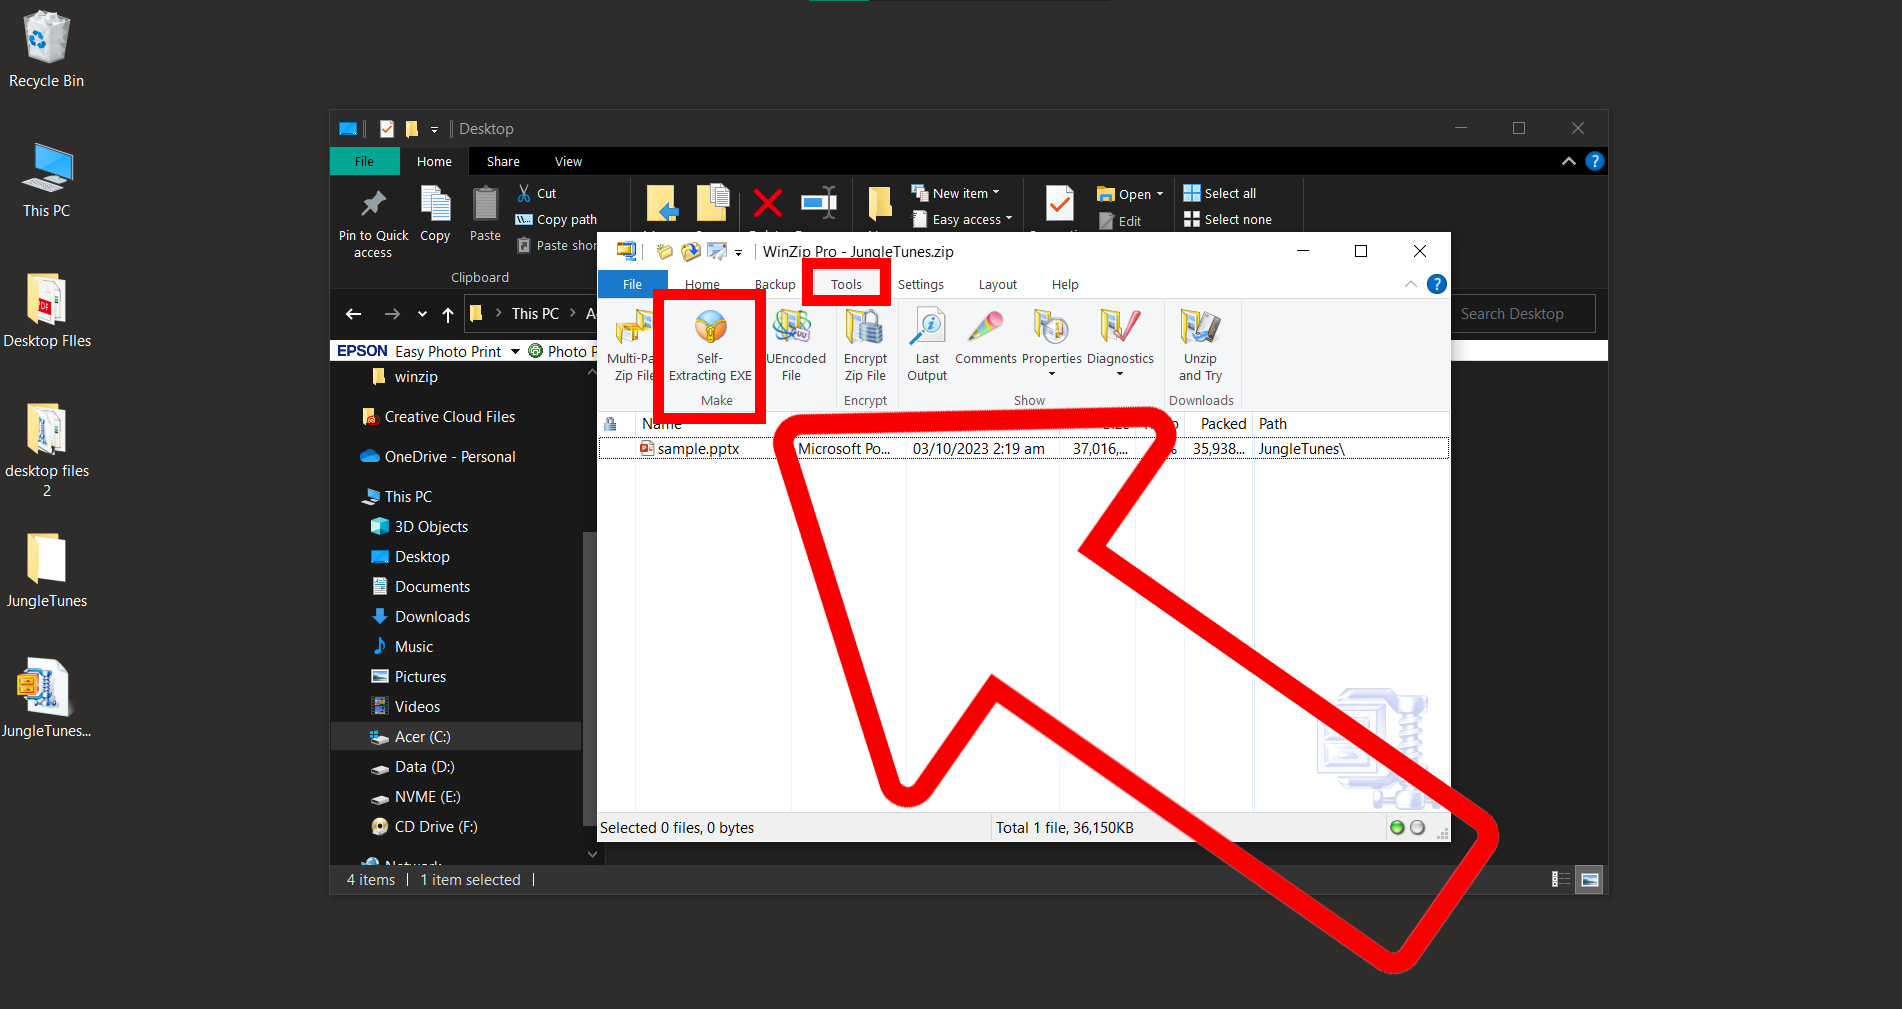Open the Settings tab in WinZip
The width and height of the screenshot is (1902, 1009).
[x=920, y=284]
